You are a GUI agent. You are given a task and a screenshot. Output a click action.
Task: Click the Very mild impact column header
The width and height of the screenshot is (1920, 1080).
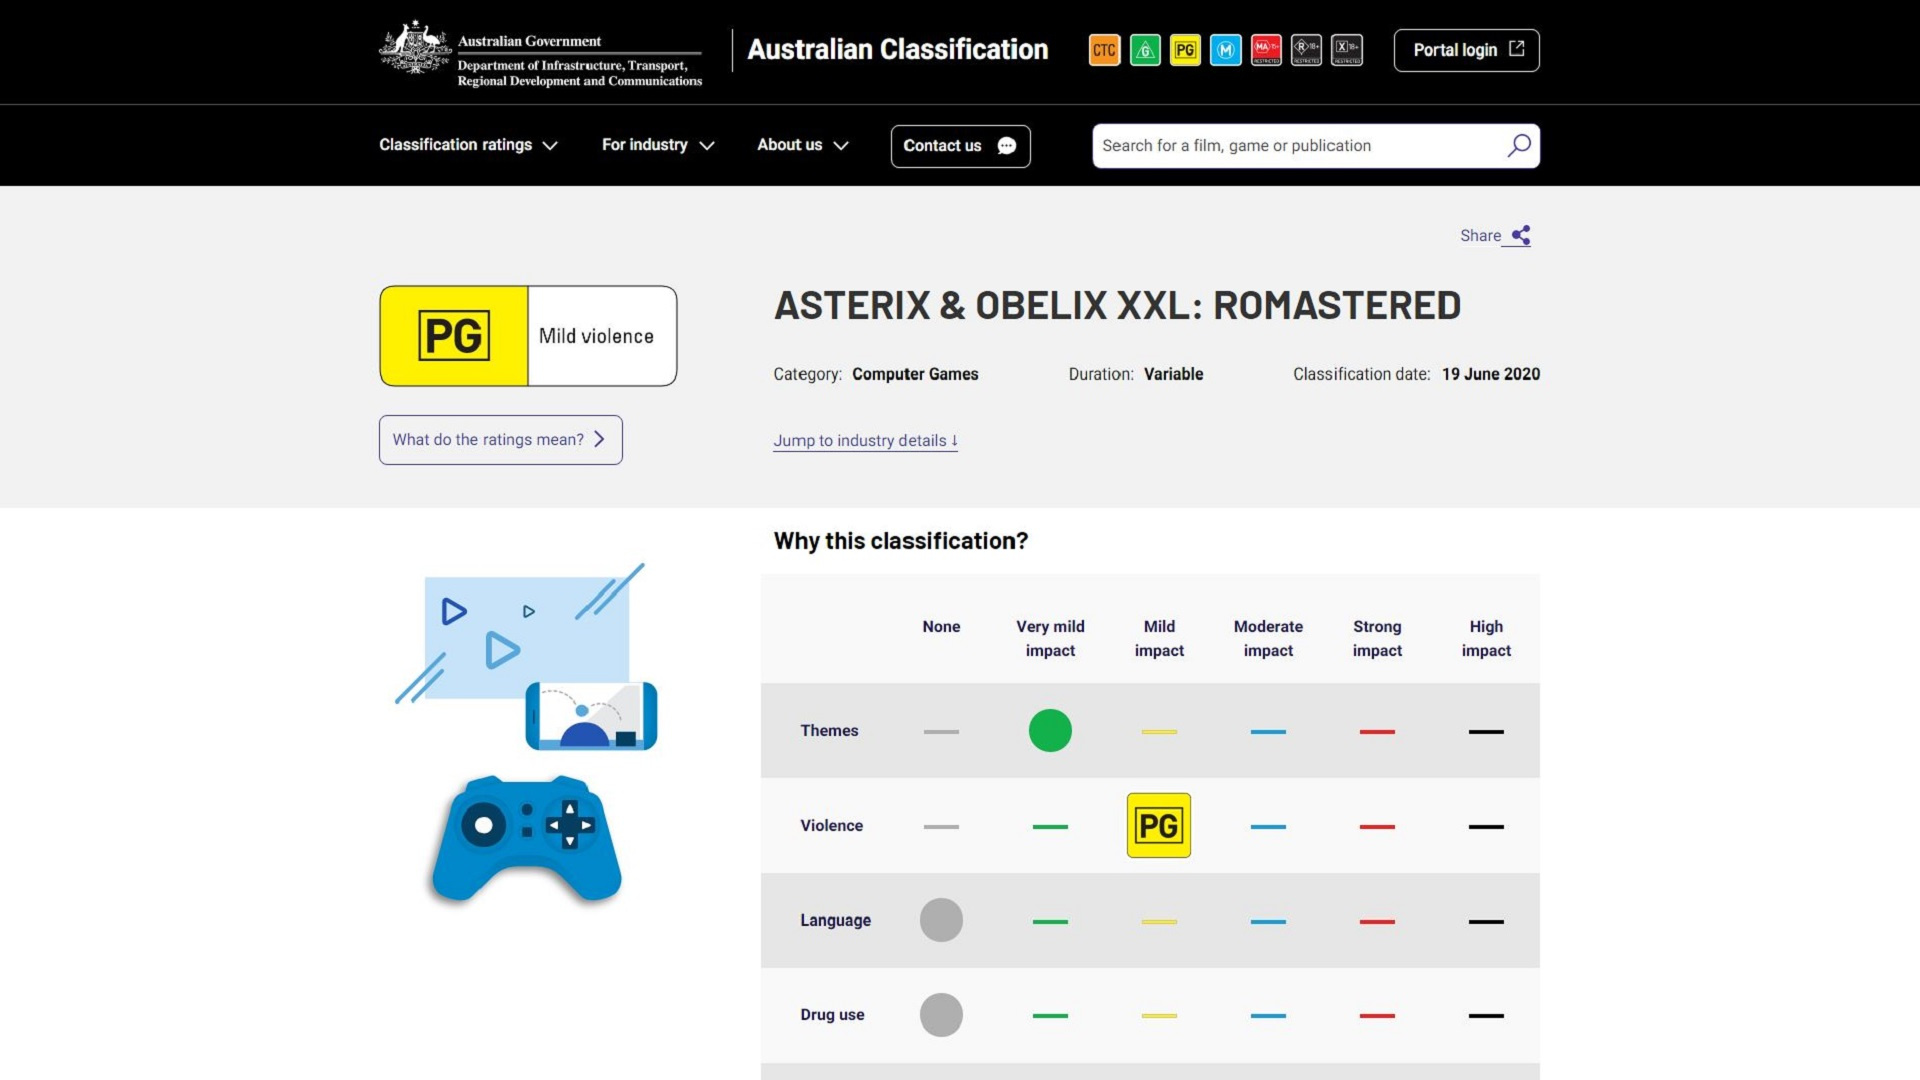(1050, 638)
